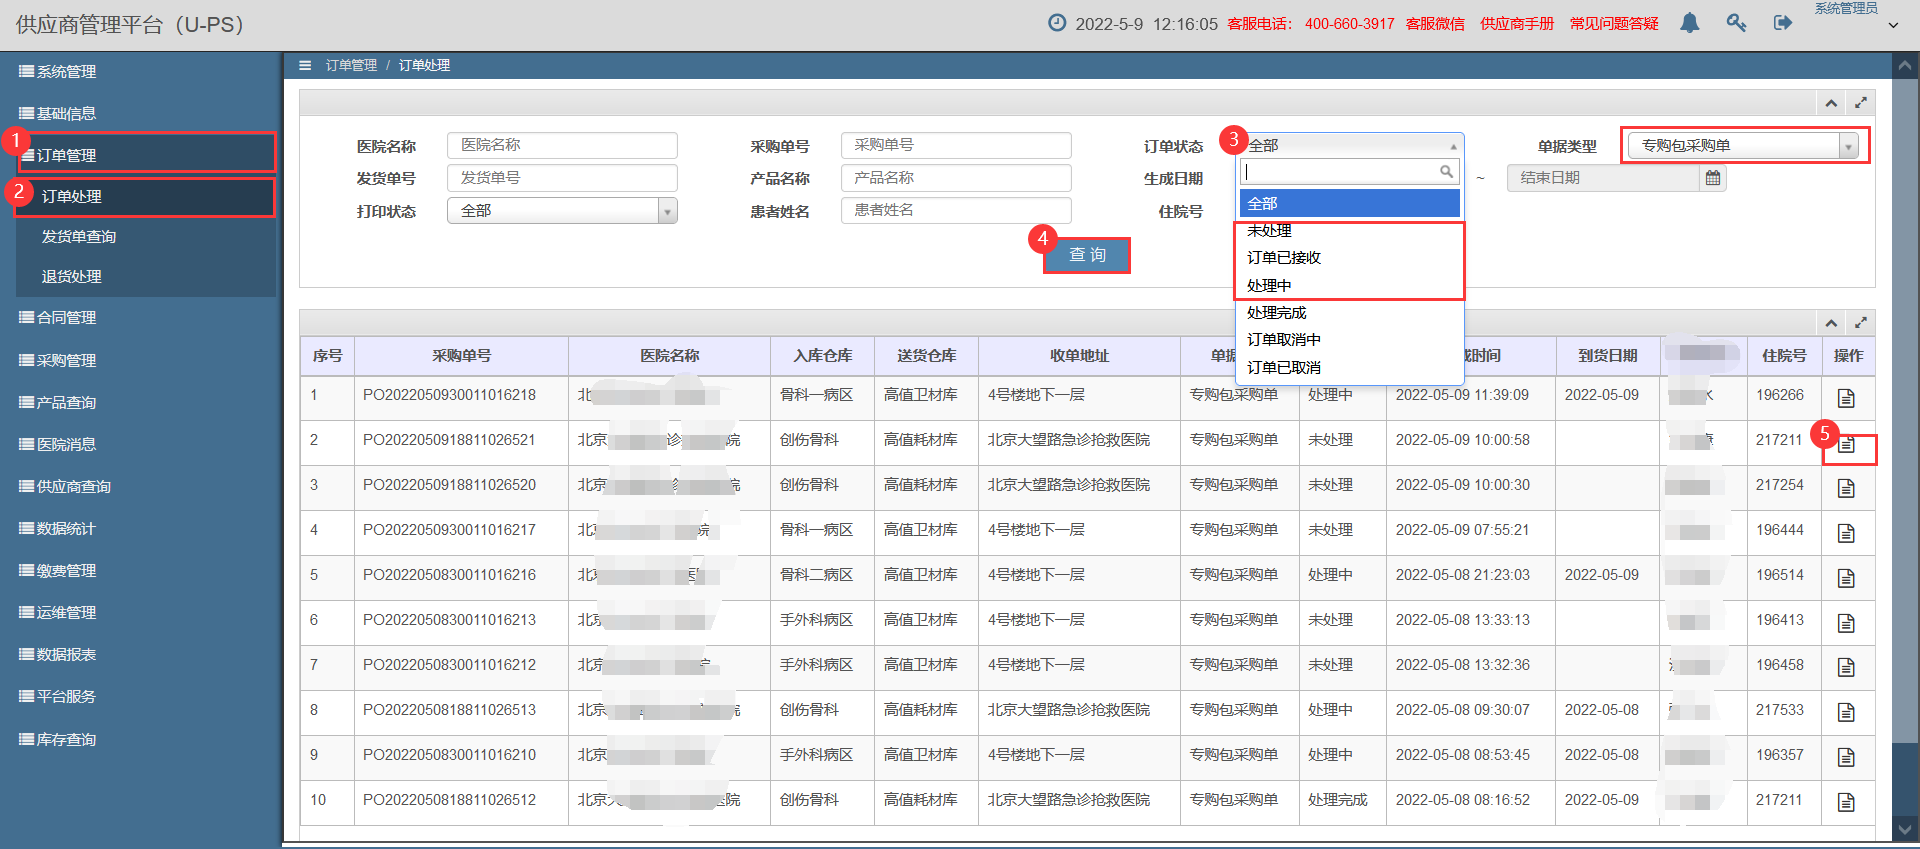Viewport: 1920px width, 849px height.
Task: Open detail icon for order PO202205083001​1016216
Action: coord(1846,578)
